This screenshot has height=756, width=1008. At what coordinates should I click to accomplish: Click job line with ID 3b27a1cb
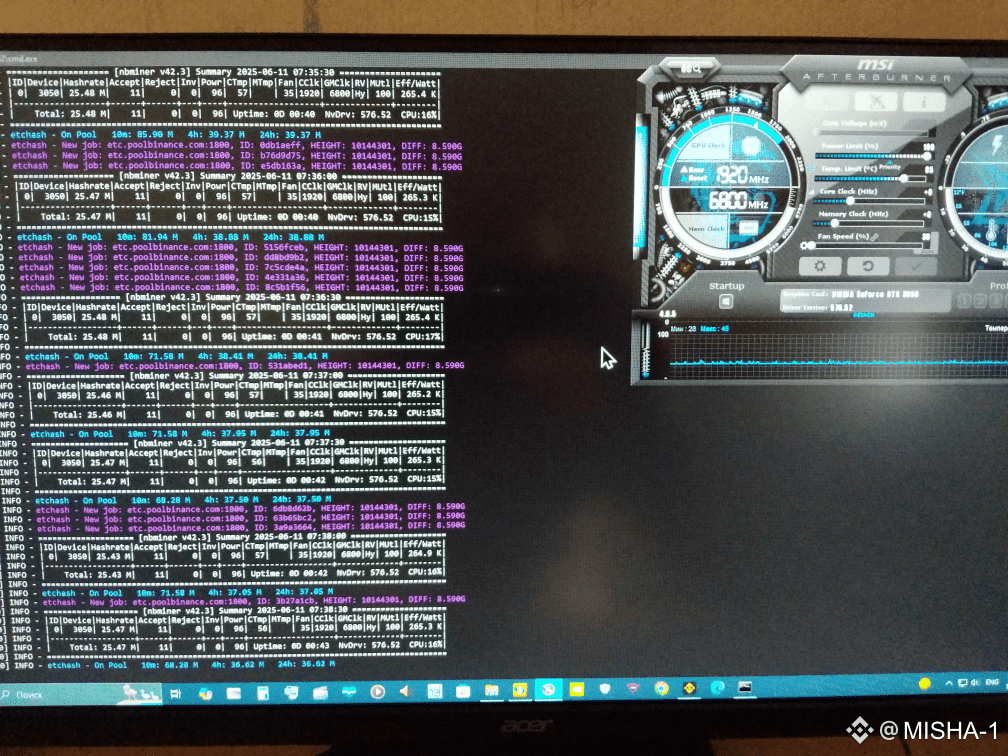click(x=253, y=601)
